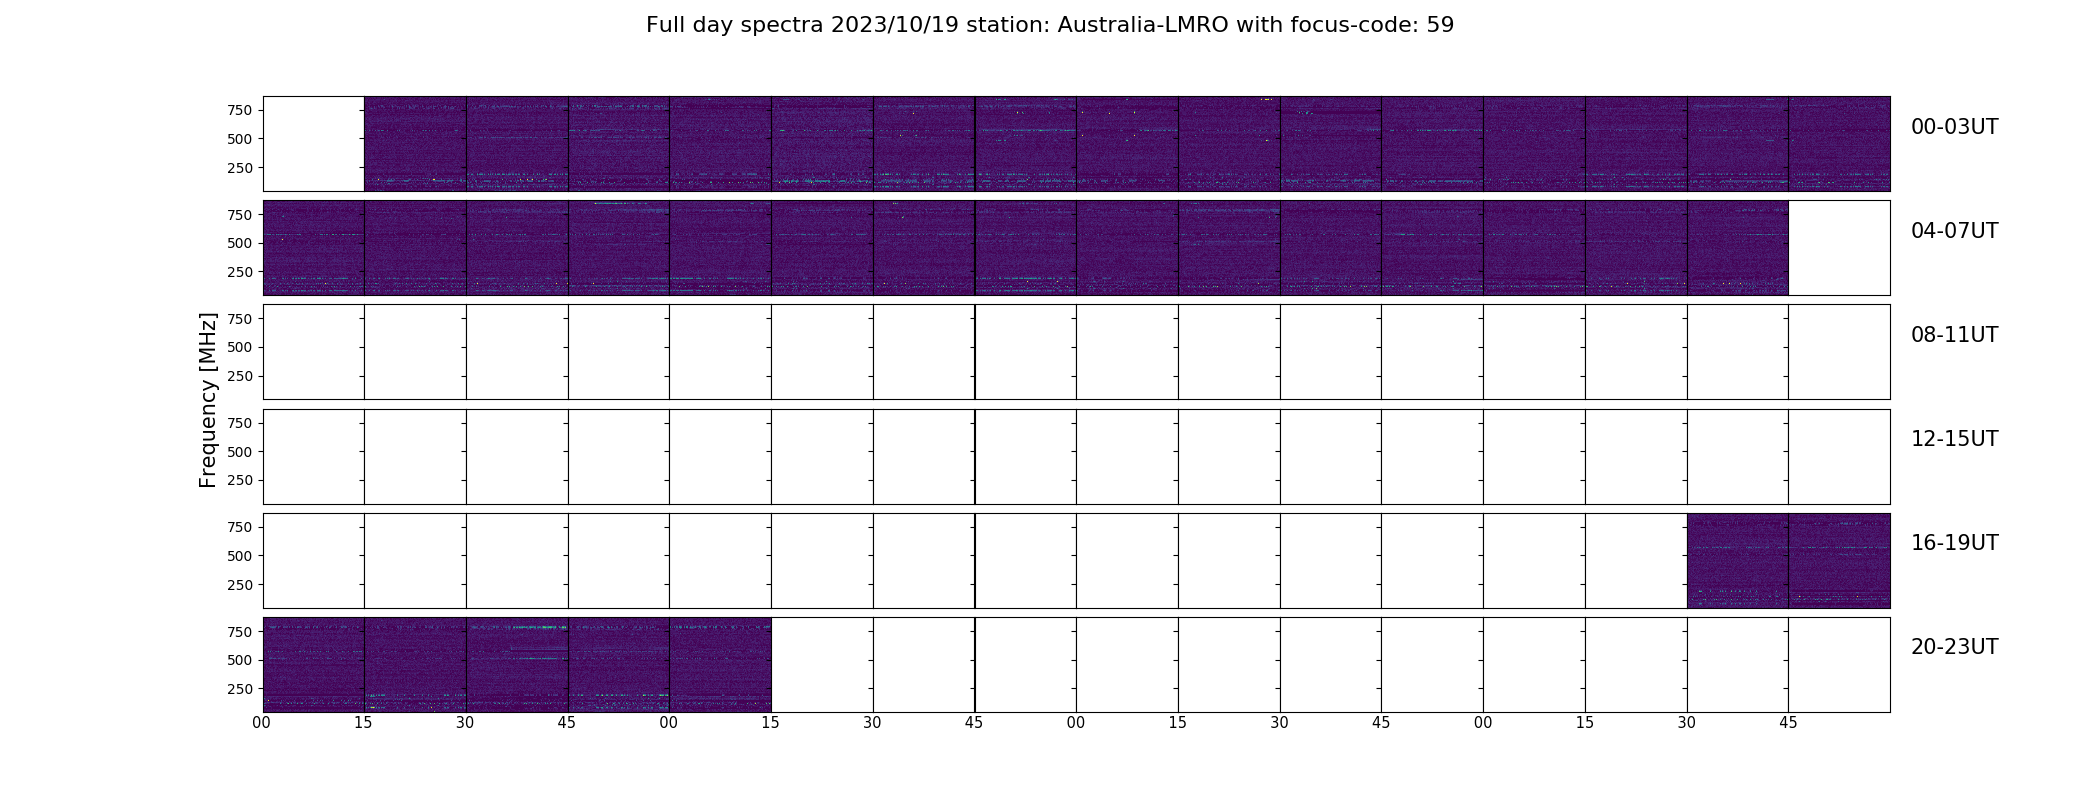Image resolution: width=2100 pixels, height=800 pixels.
Task: Click the 750 tick label of the 08-11UT row
Action: tap(239, 319)
